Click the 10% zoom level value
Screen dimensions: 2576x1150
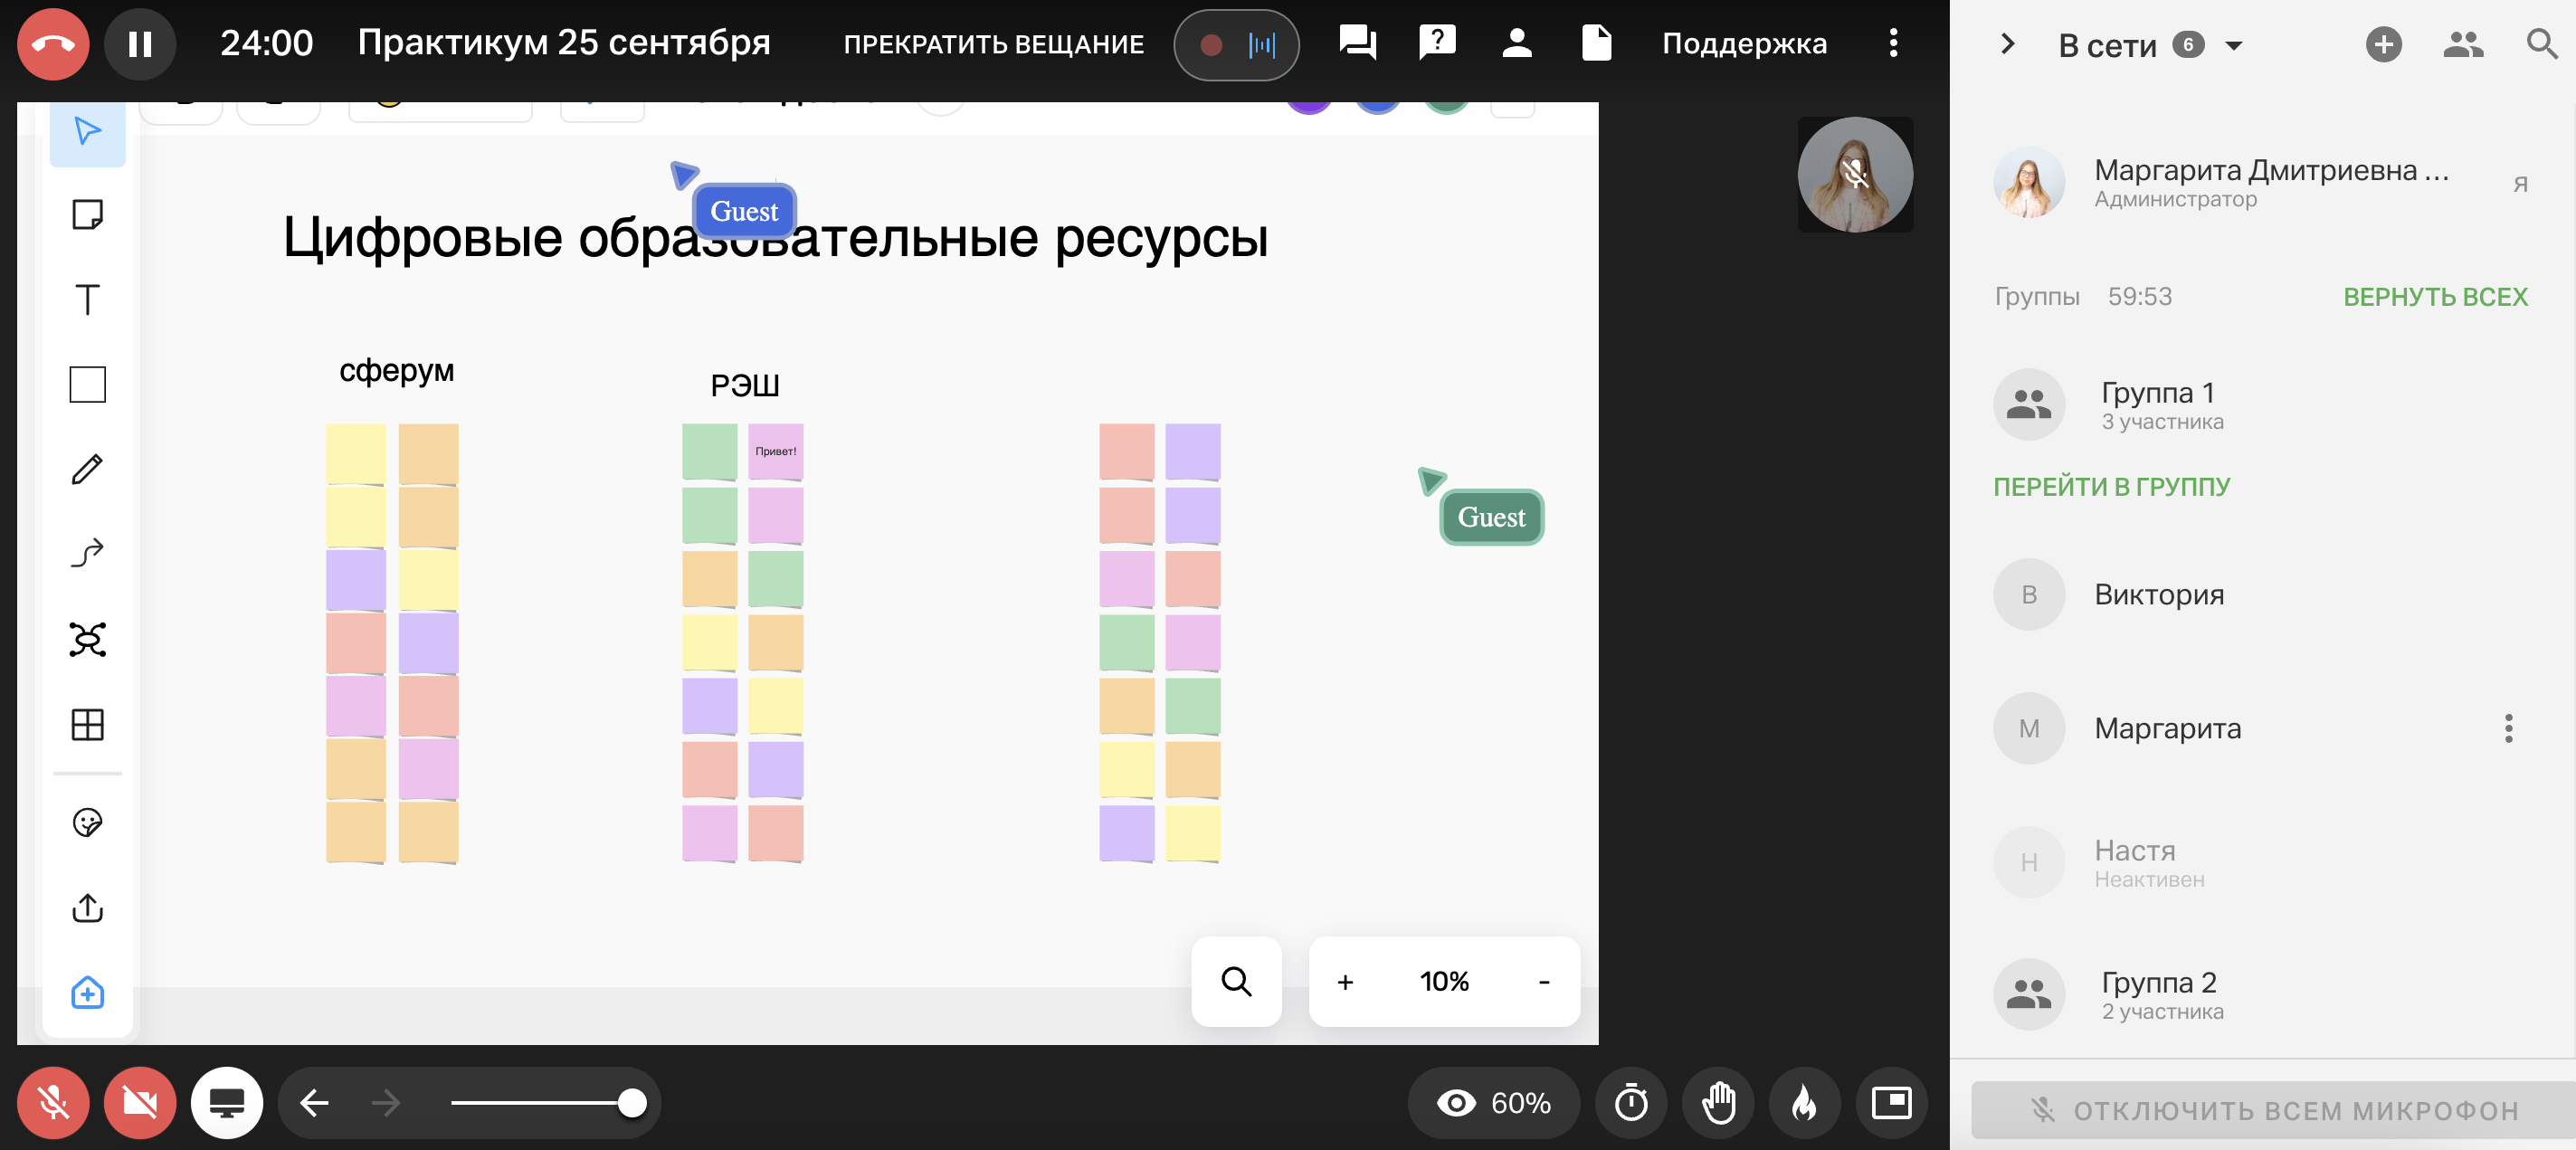1444,981
